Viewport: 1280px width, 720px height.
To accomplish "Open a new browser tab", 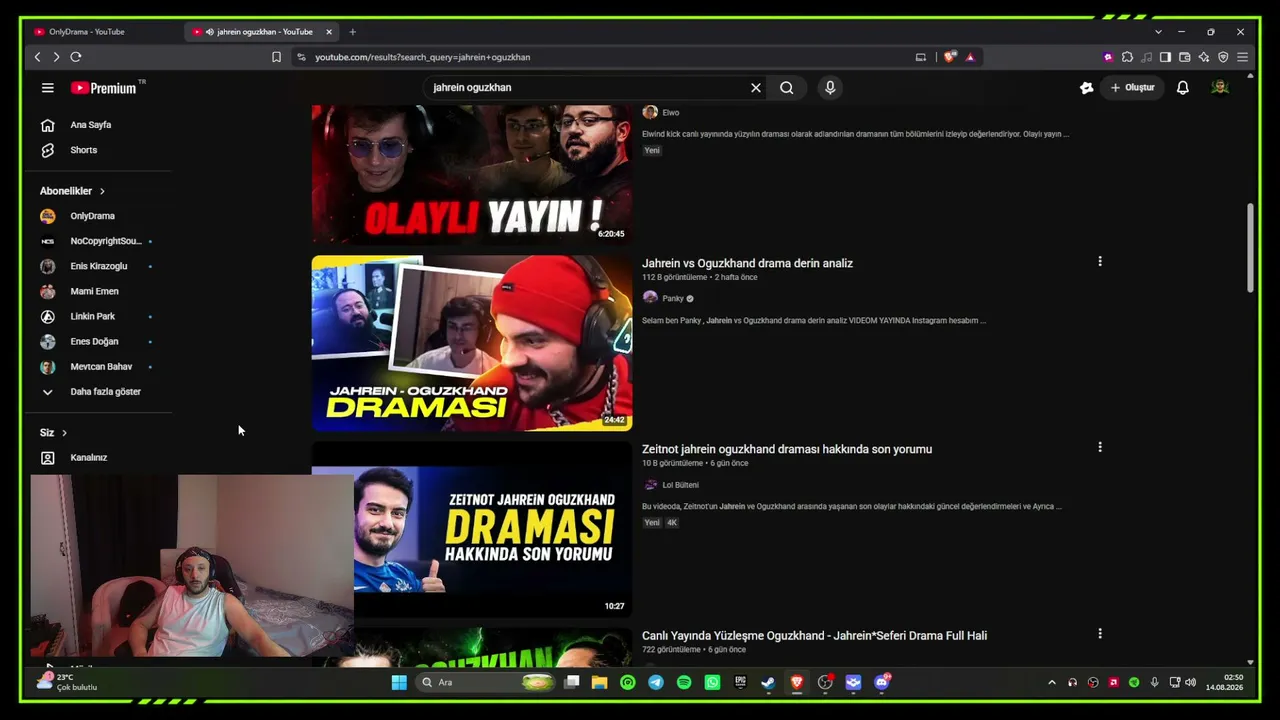I will (352, 32).
